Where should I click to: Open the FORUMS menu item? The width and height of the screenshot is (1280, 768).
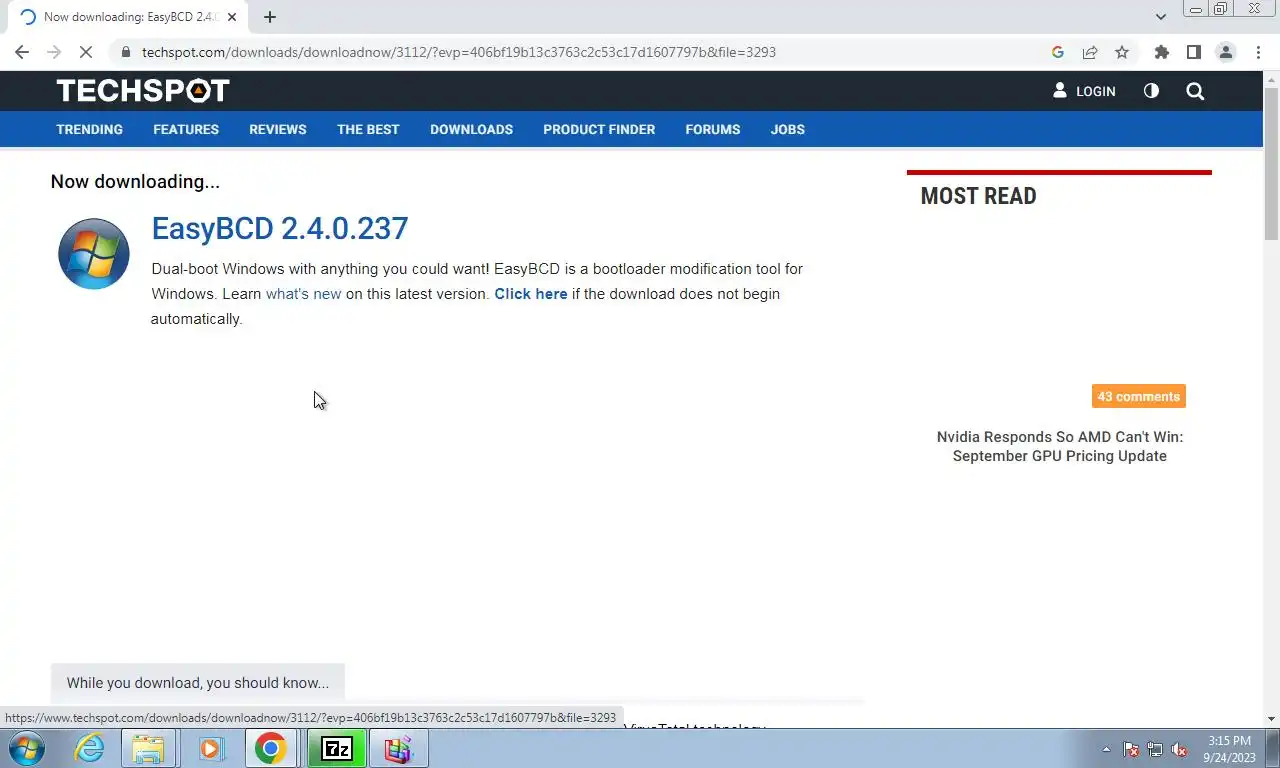click(713, 129)
